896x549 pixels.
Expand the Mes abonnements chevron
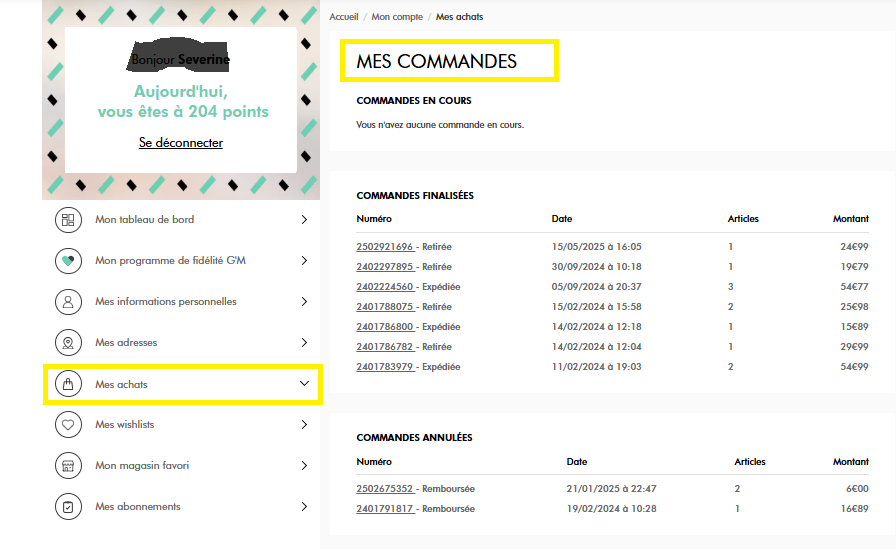(304, 507)
